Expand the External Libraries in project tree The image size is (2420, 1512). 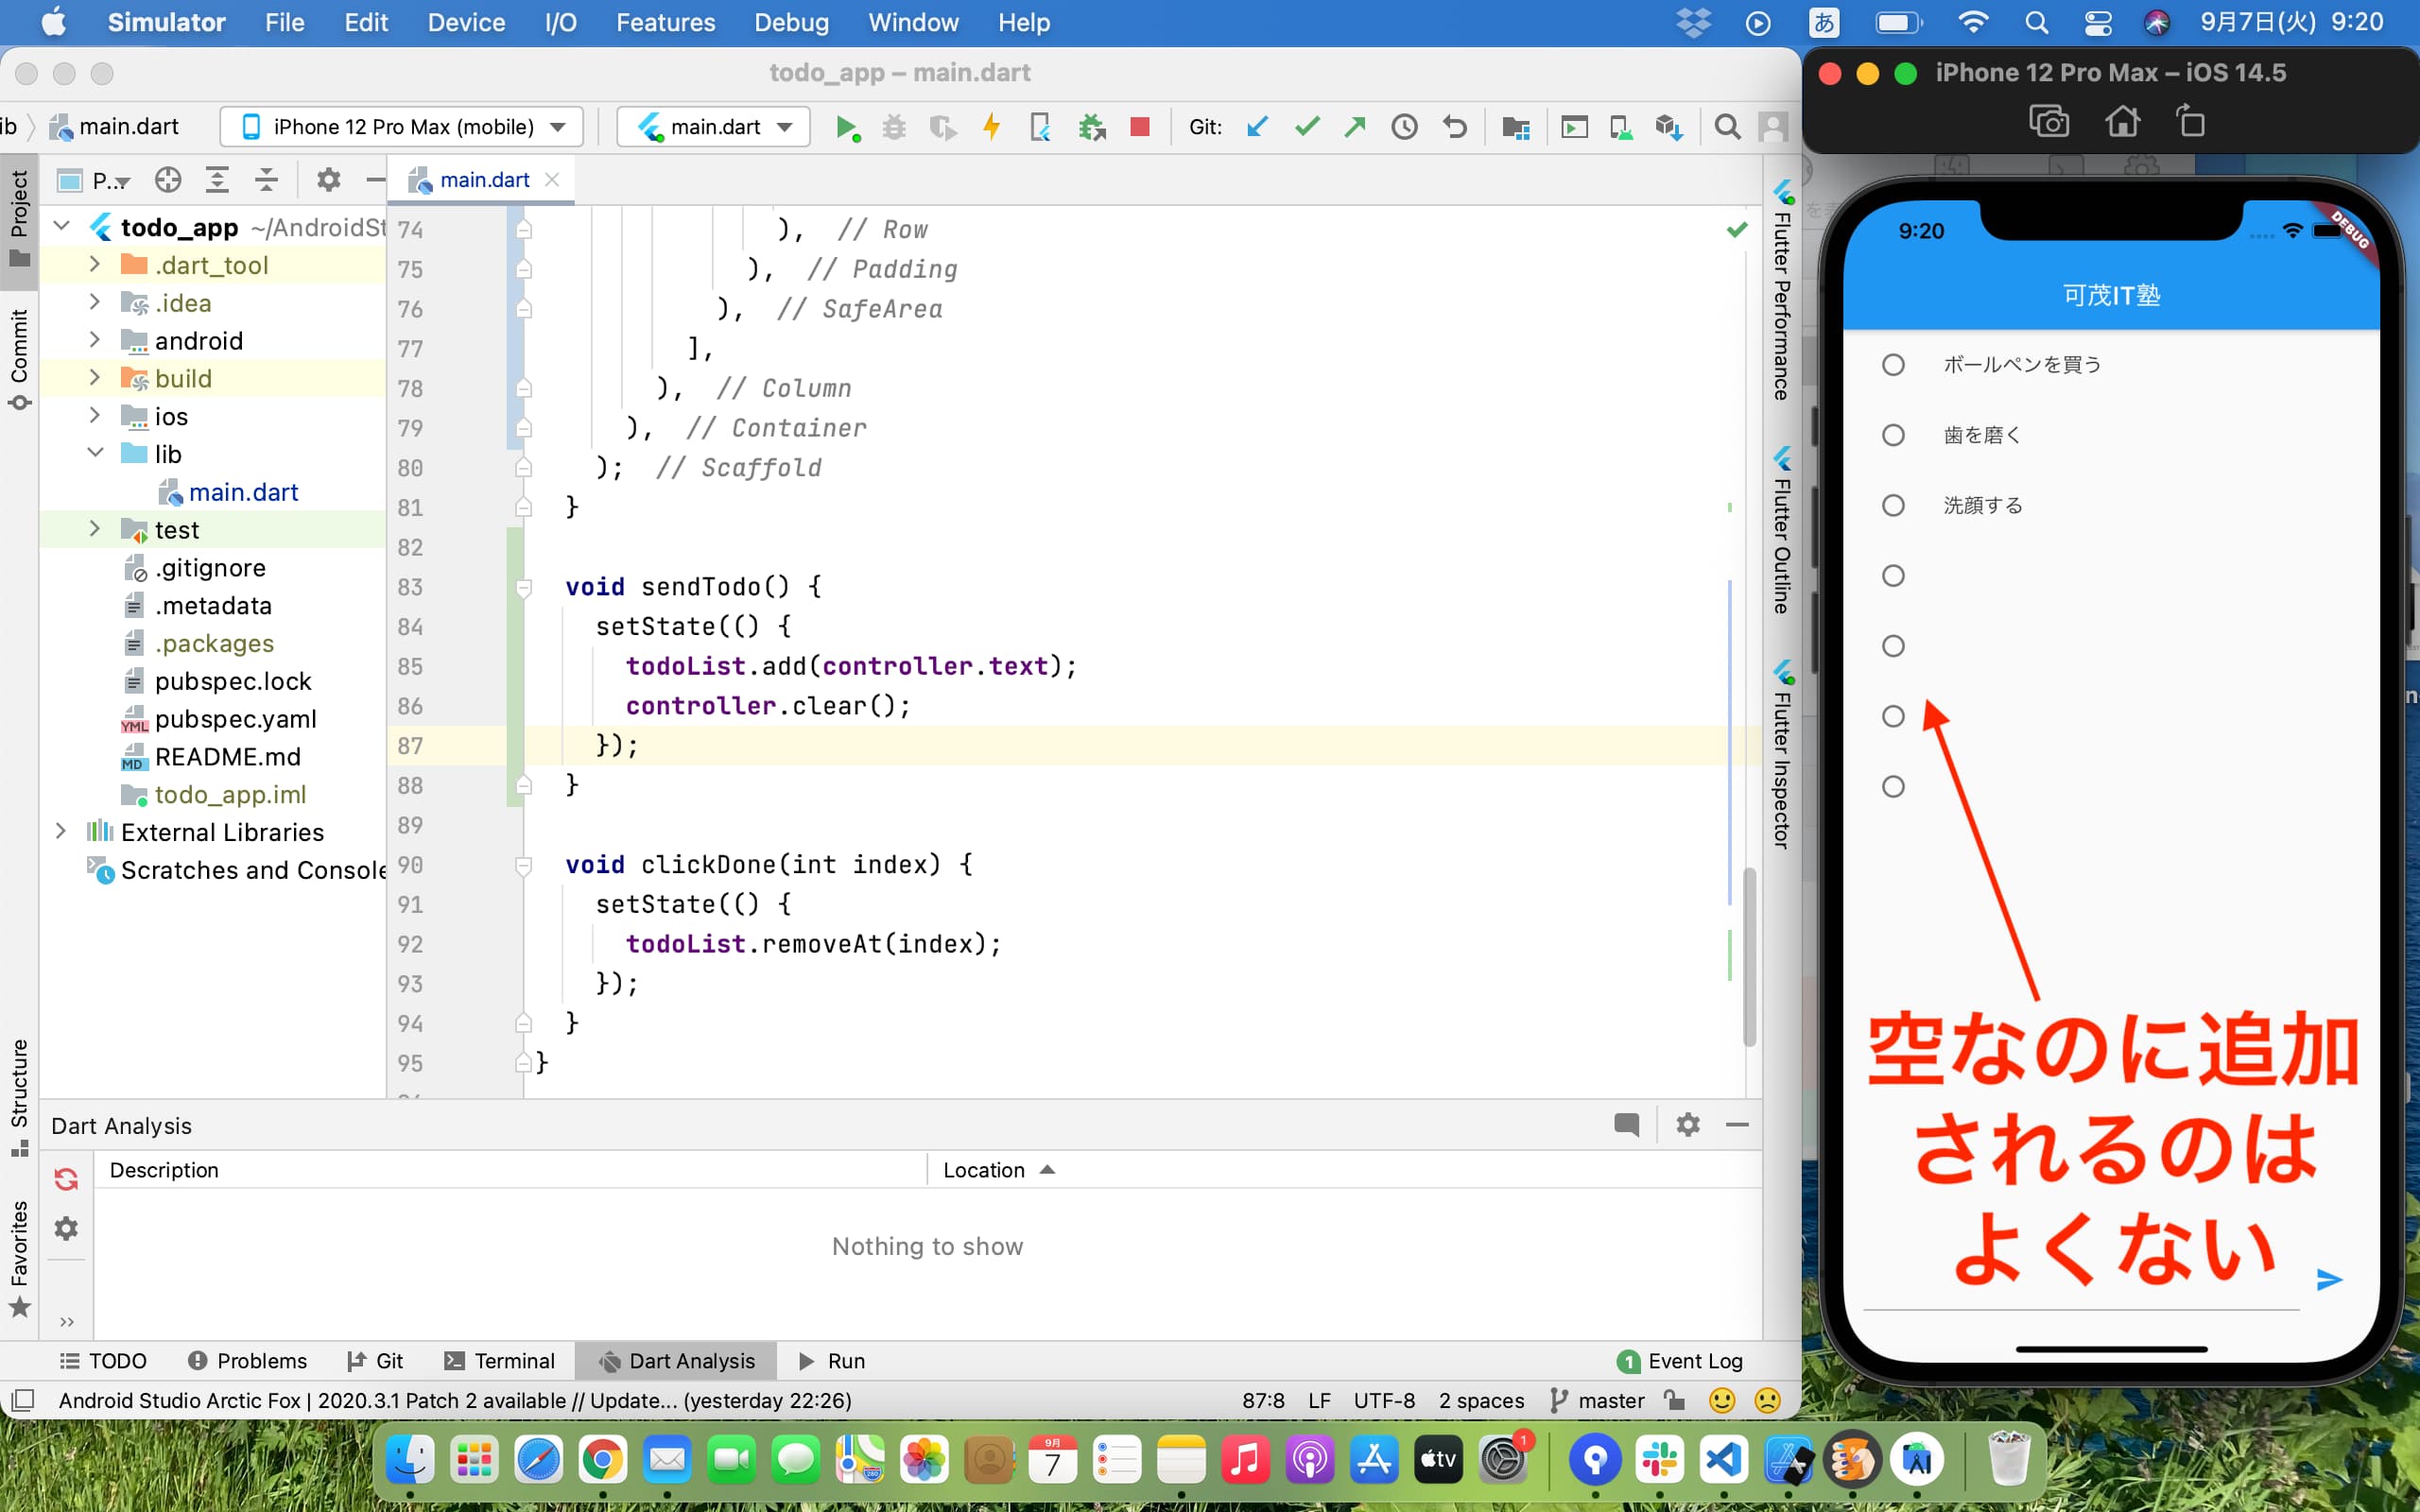pos(60,831)
